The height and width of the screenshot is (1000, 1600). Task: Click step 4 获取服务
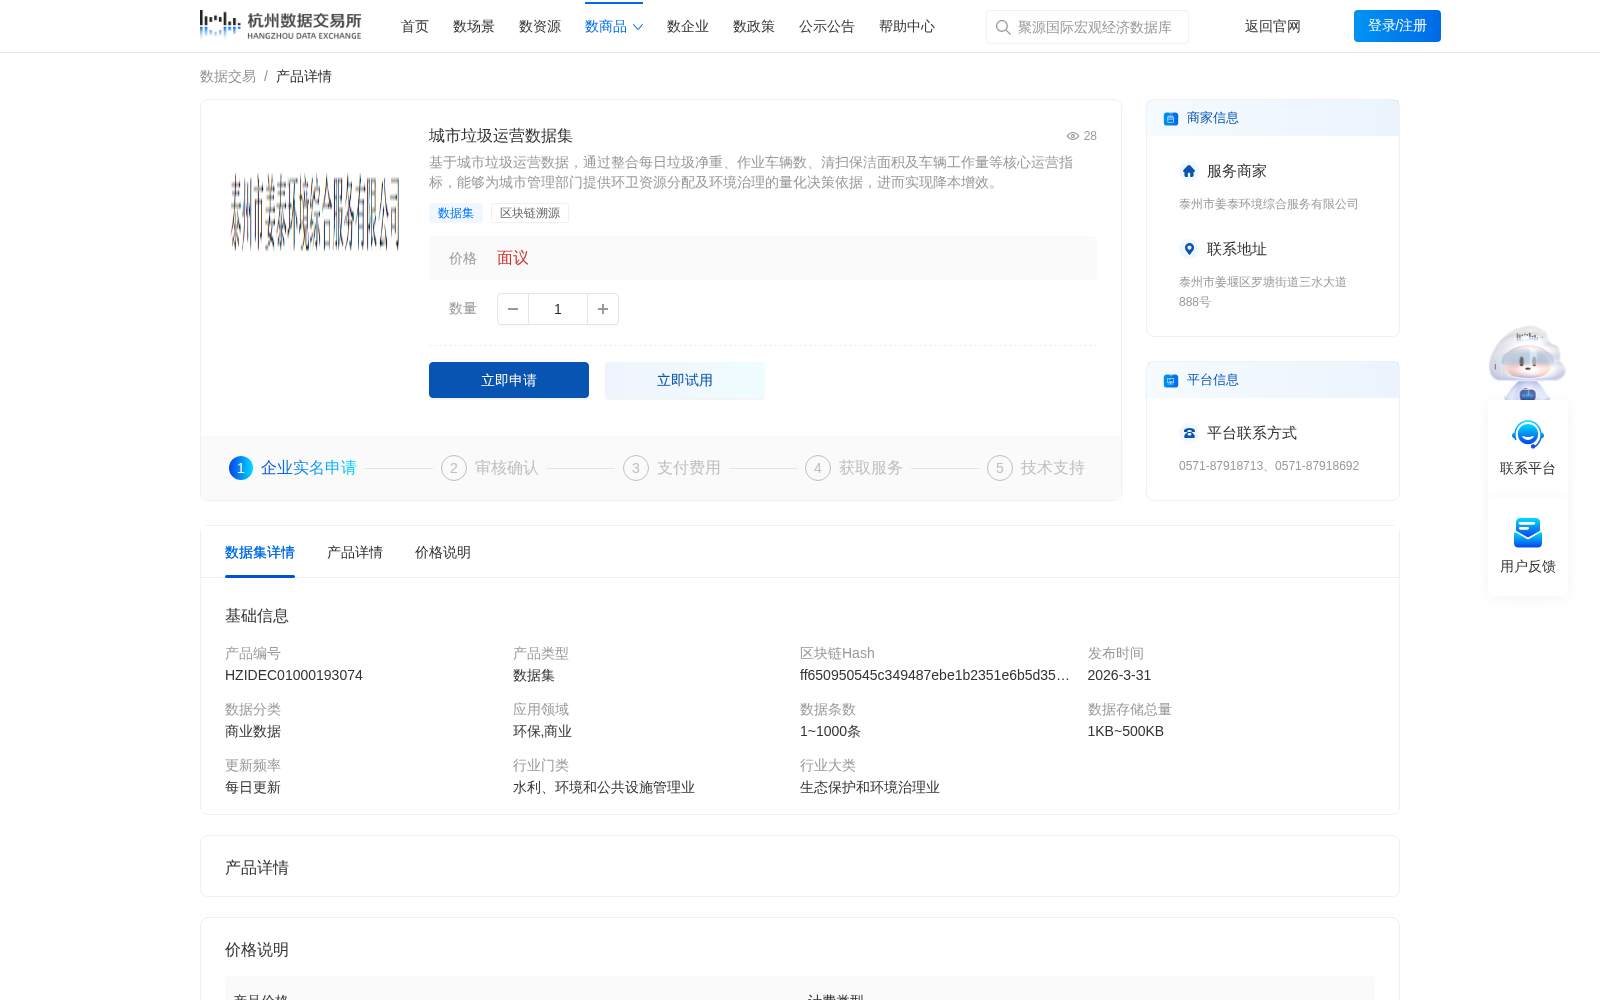pos(854,468)
